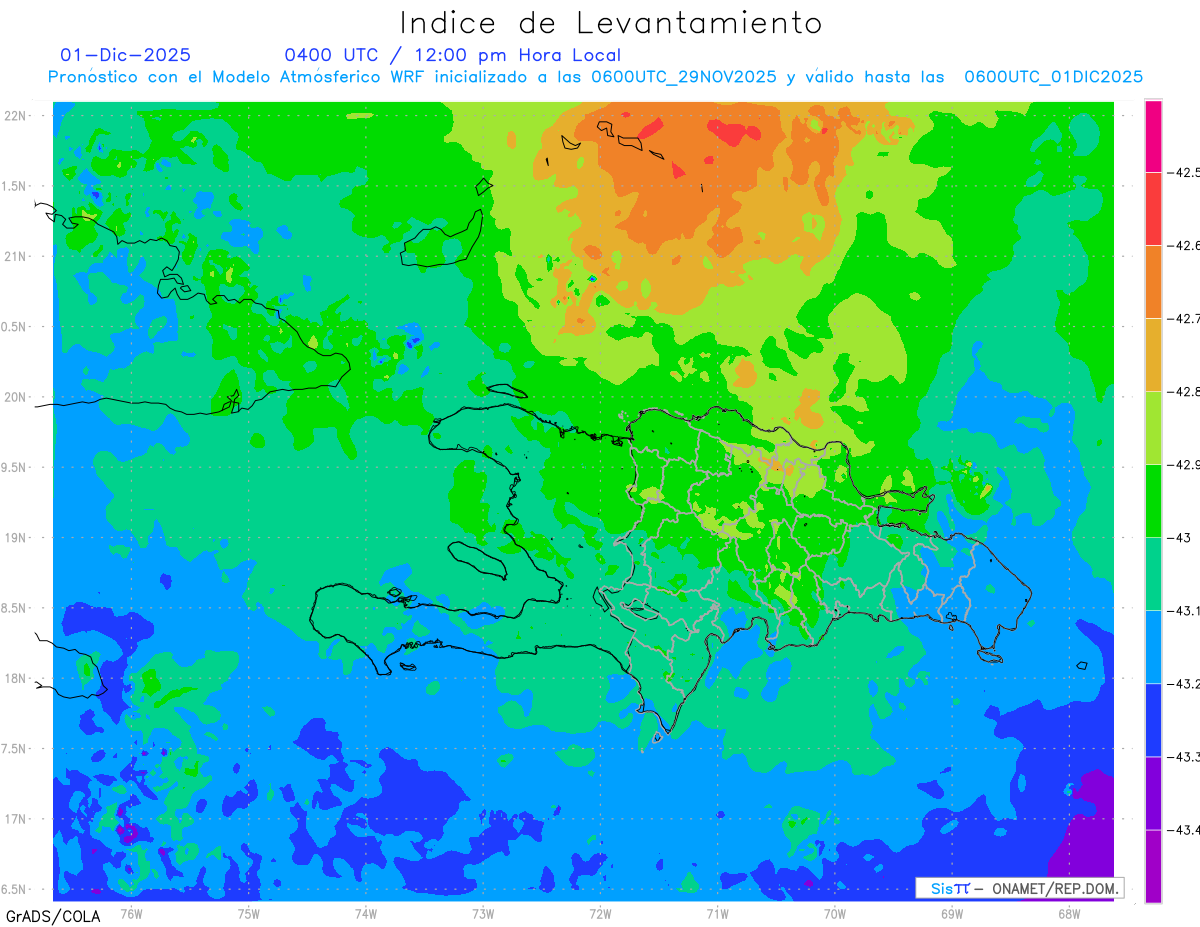Click the "17N" latitude label
The height and width of the screenshot is (927, 1200).
(x=15, y=819)
